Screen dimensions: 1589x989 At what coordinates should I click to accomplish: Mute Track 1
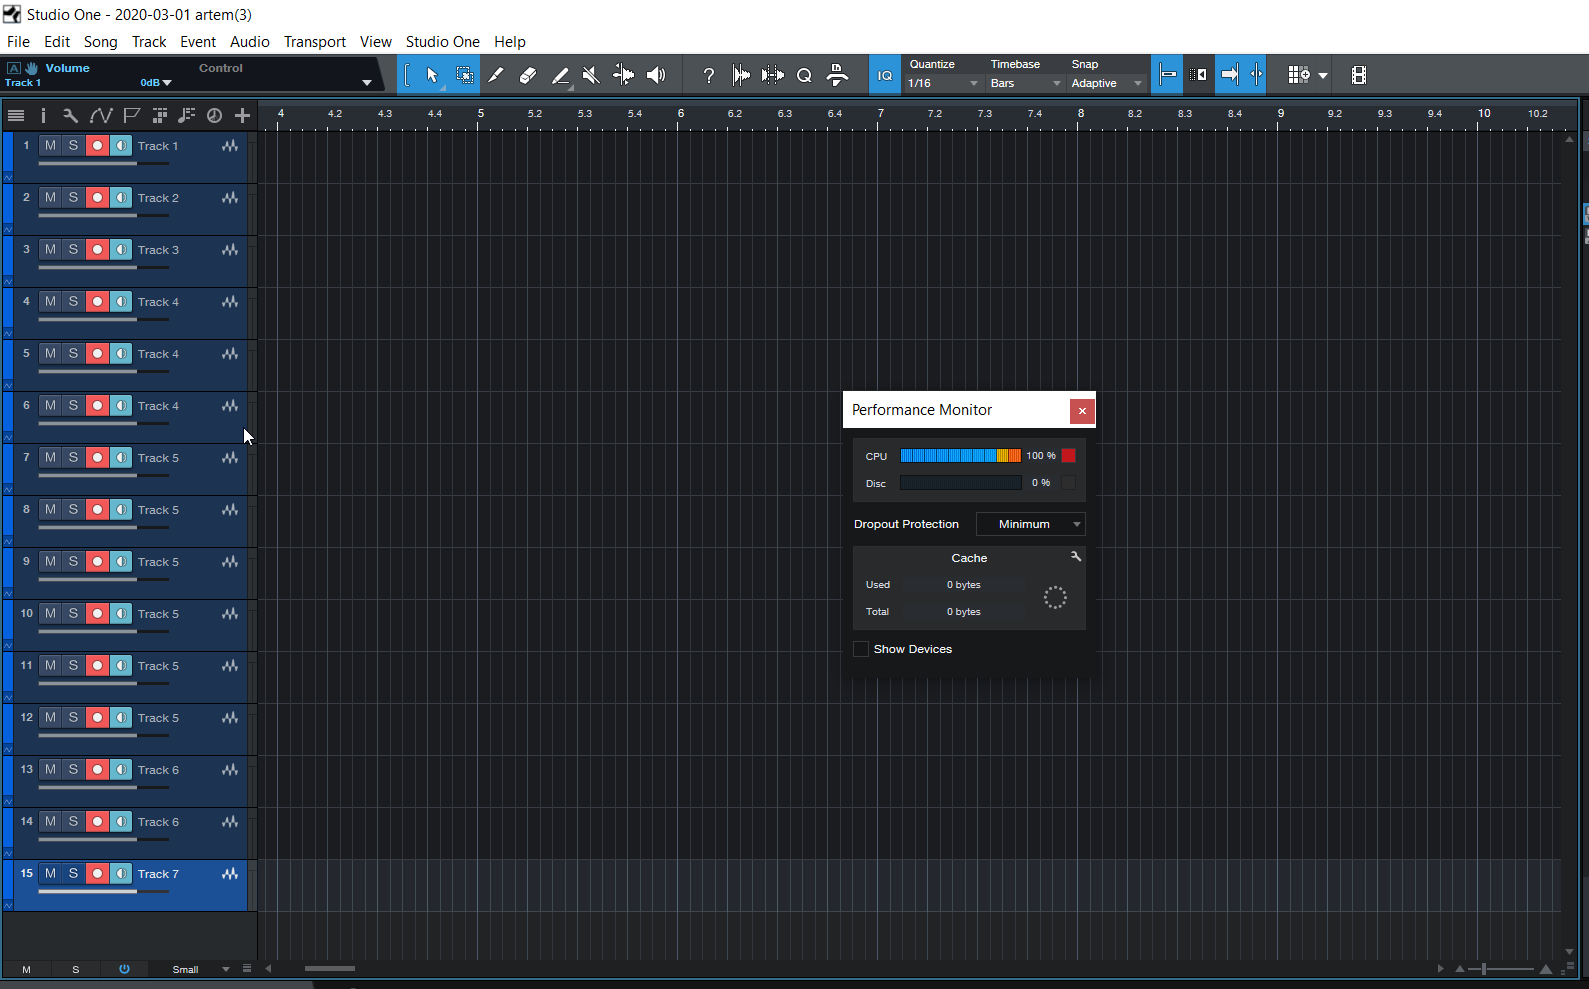50,146
